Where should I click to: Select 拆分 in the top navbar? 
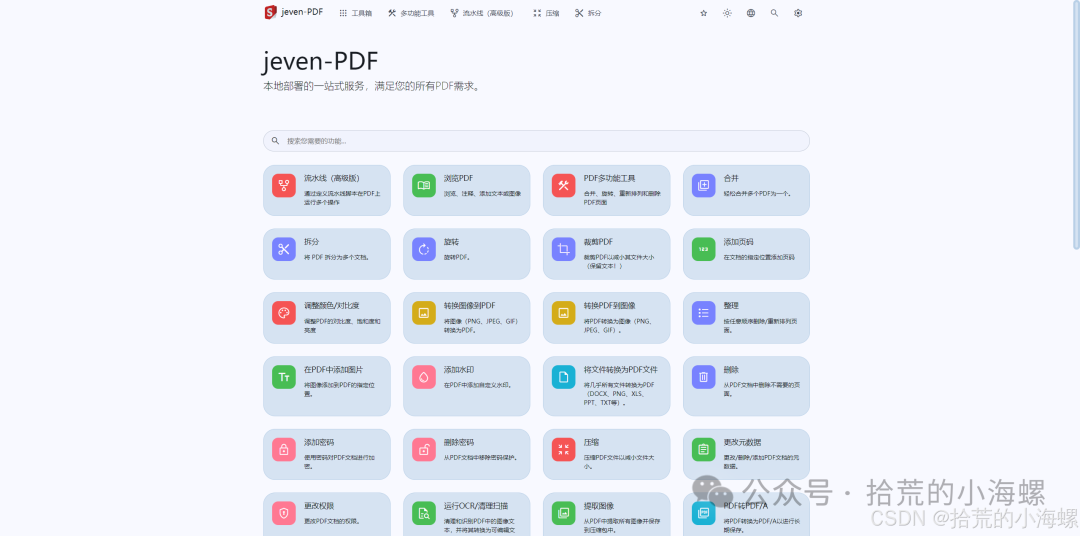[x=588, y=13]
